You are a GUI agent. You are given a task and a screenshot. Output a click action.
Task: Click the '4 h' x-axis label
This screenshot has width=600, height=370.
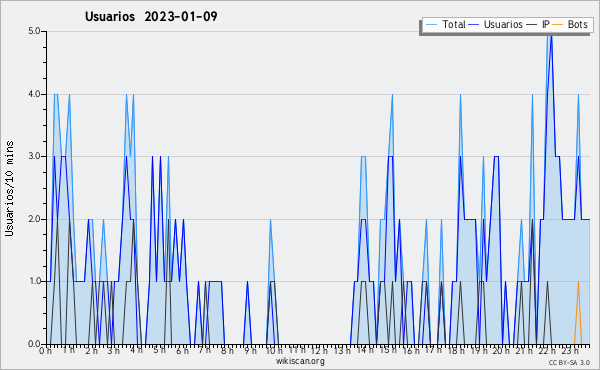(136, 350)
